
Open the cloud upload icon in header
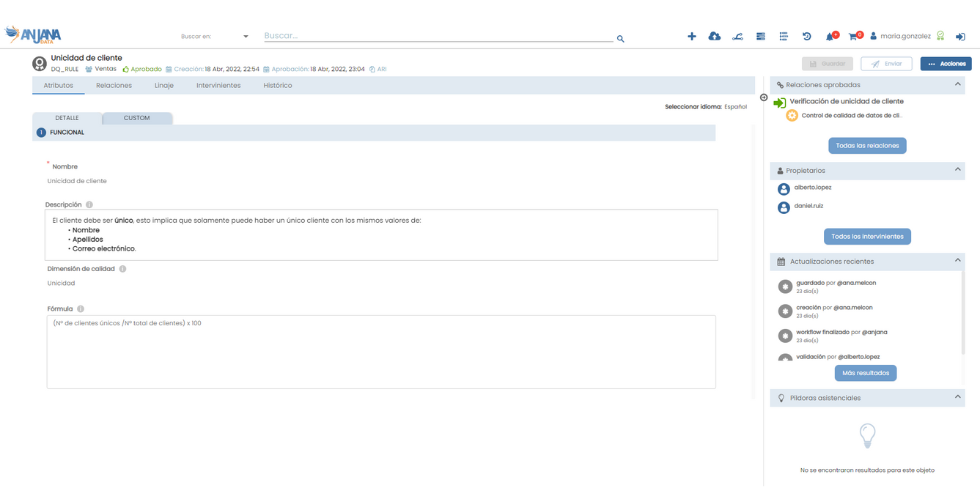click(x=714, y=37)
